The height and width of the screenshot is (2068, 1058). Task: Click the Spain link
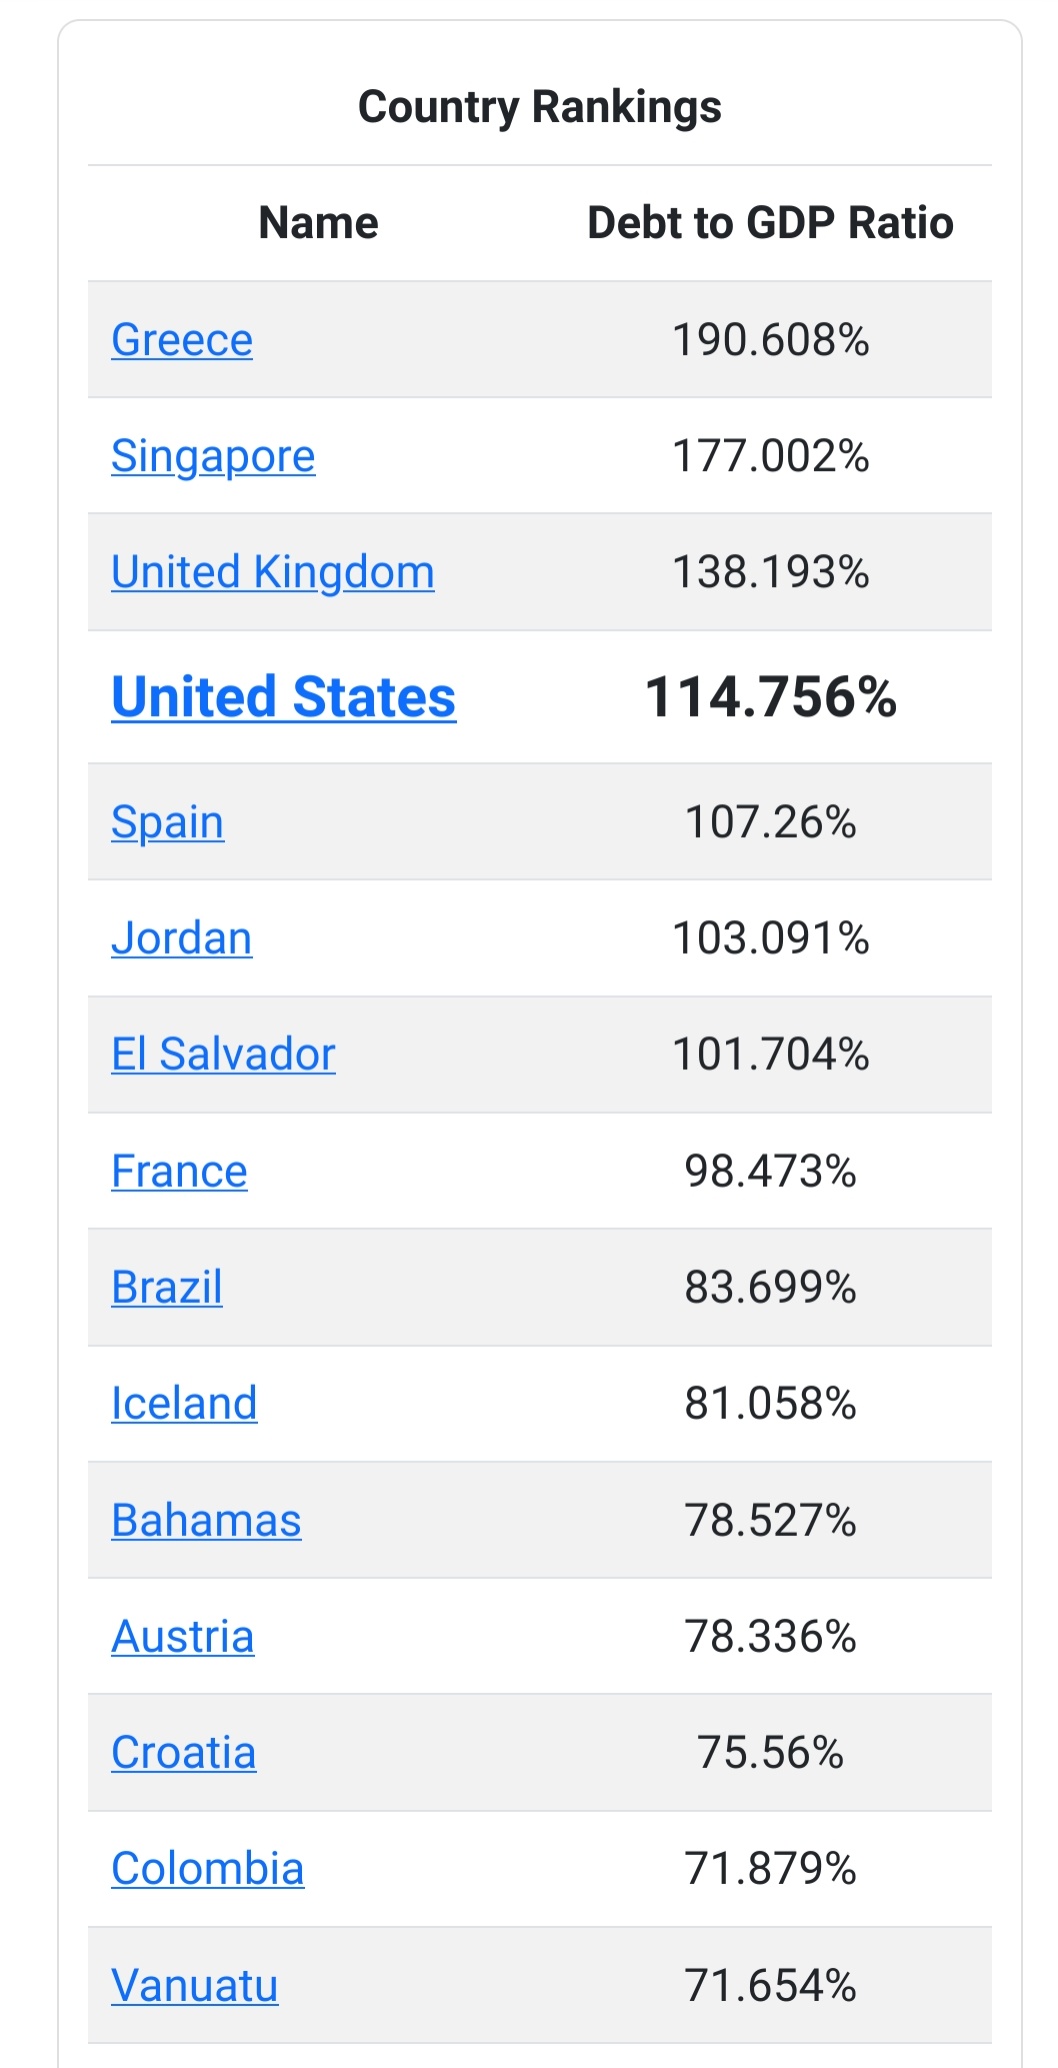[167, 823]
